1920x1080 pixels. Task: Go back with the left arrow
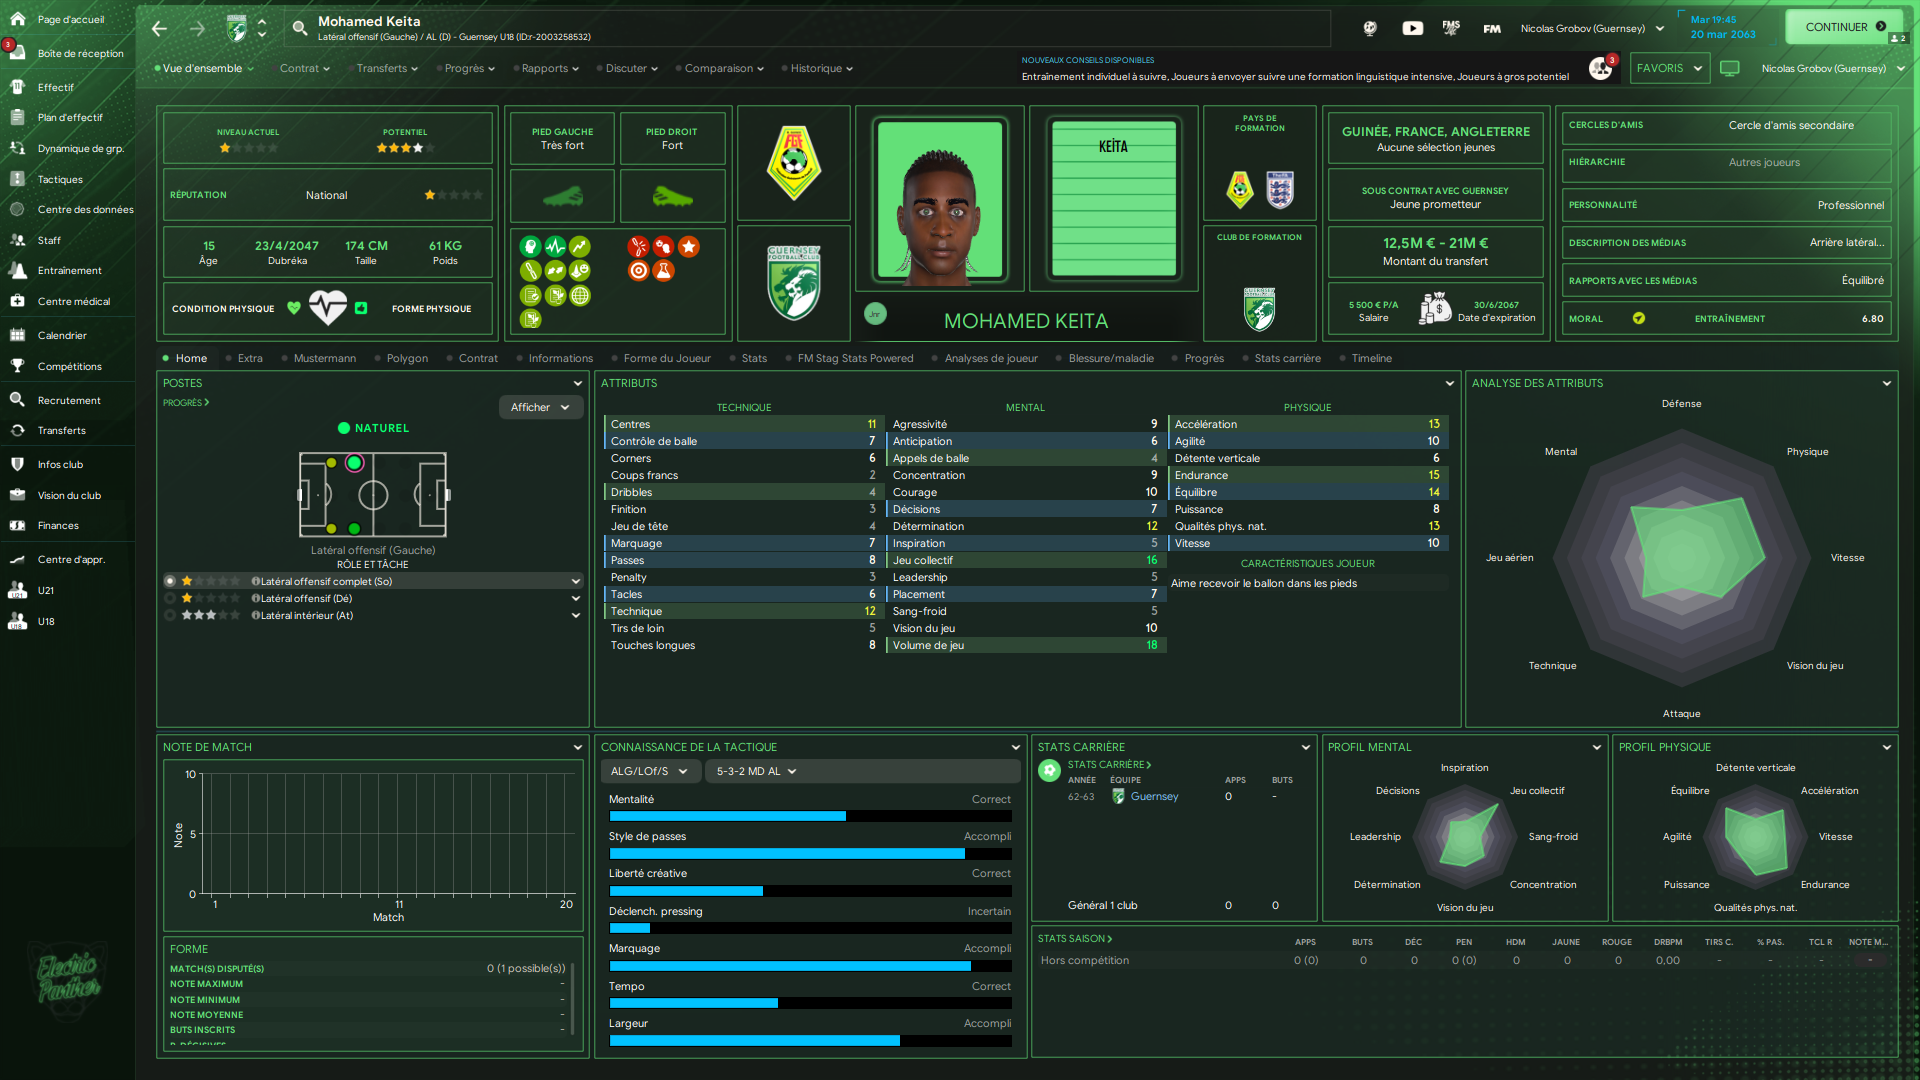tap(160, 28)
